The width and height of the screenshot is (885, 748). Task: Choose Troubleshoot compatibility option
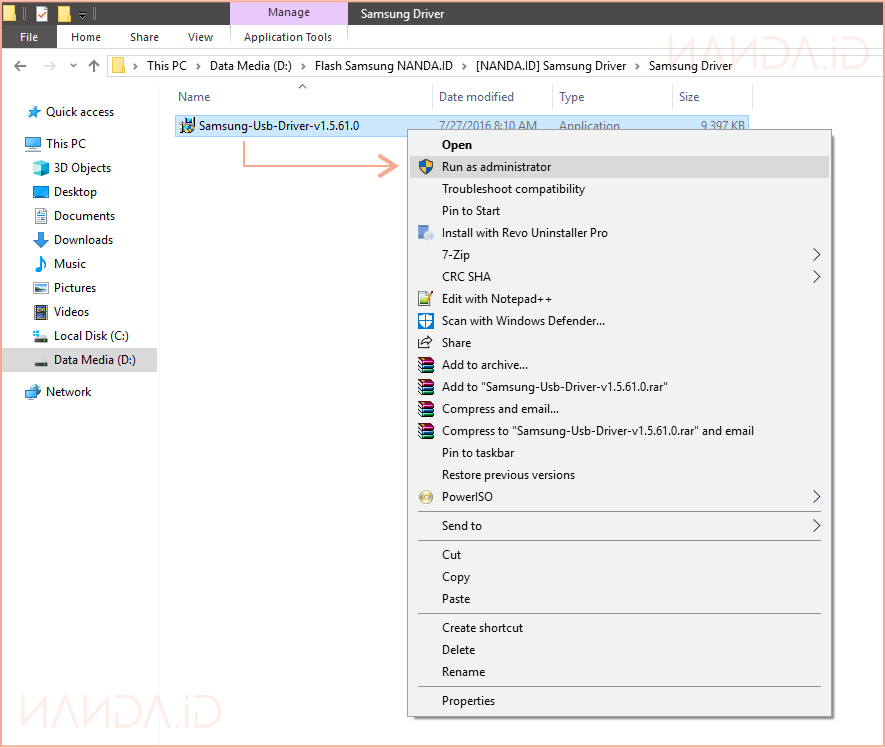tap(513, 189)
